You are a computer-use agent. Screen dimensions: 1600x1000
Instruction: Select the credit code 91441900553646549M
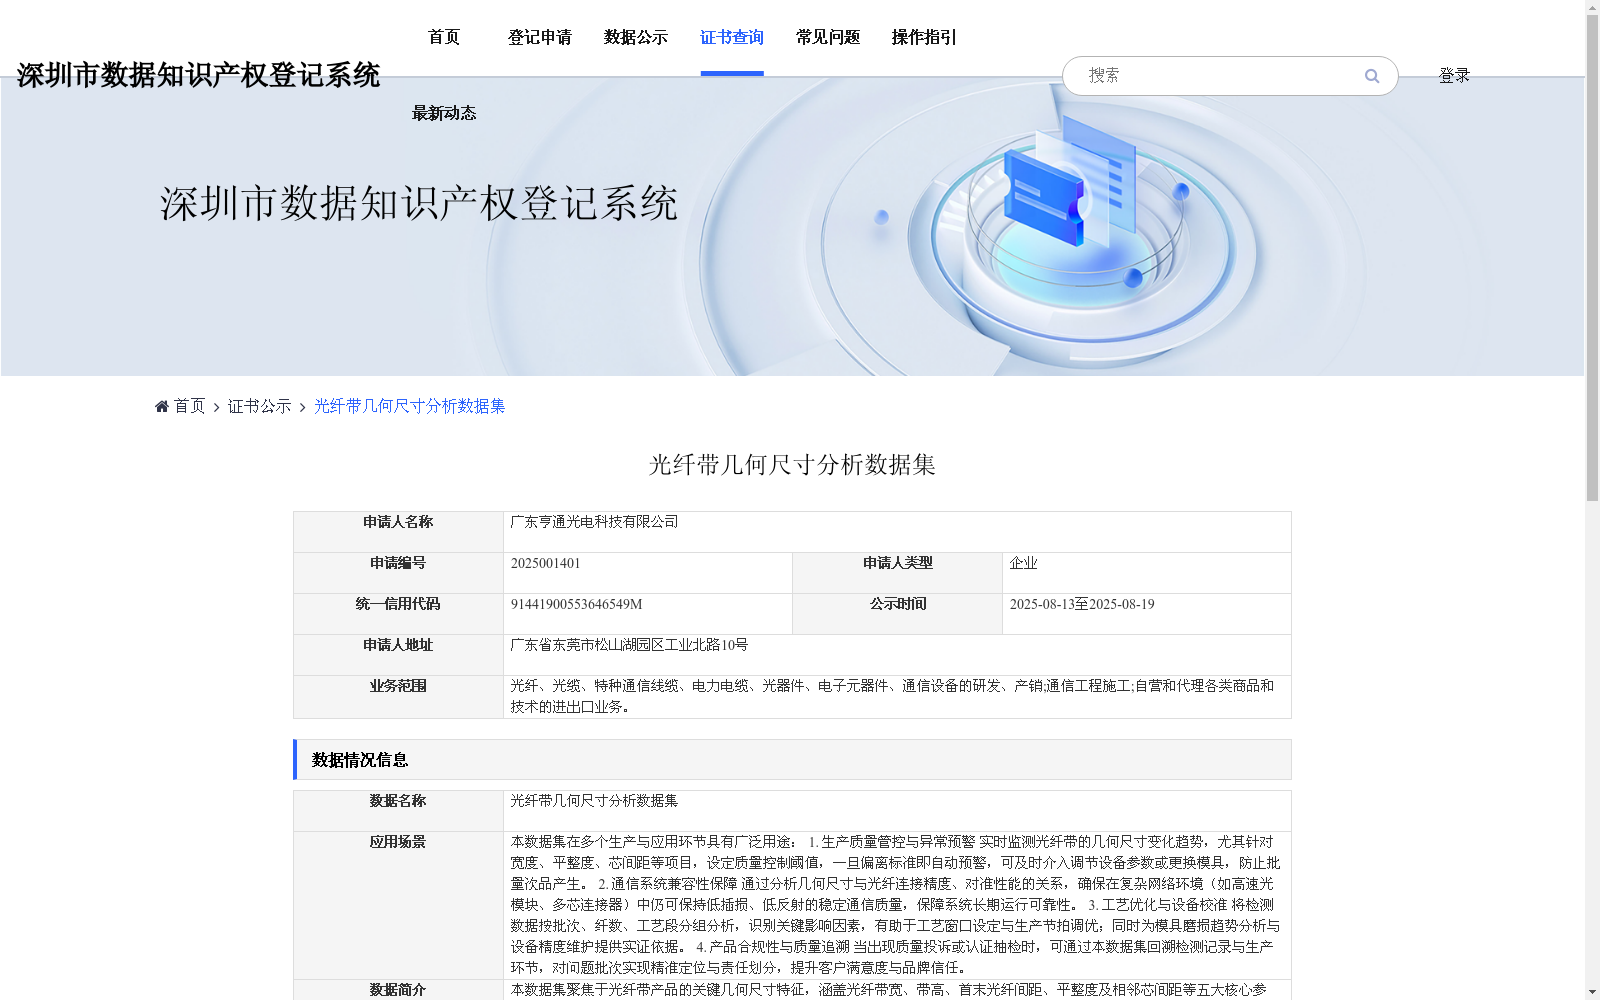tap(576, 604)
